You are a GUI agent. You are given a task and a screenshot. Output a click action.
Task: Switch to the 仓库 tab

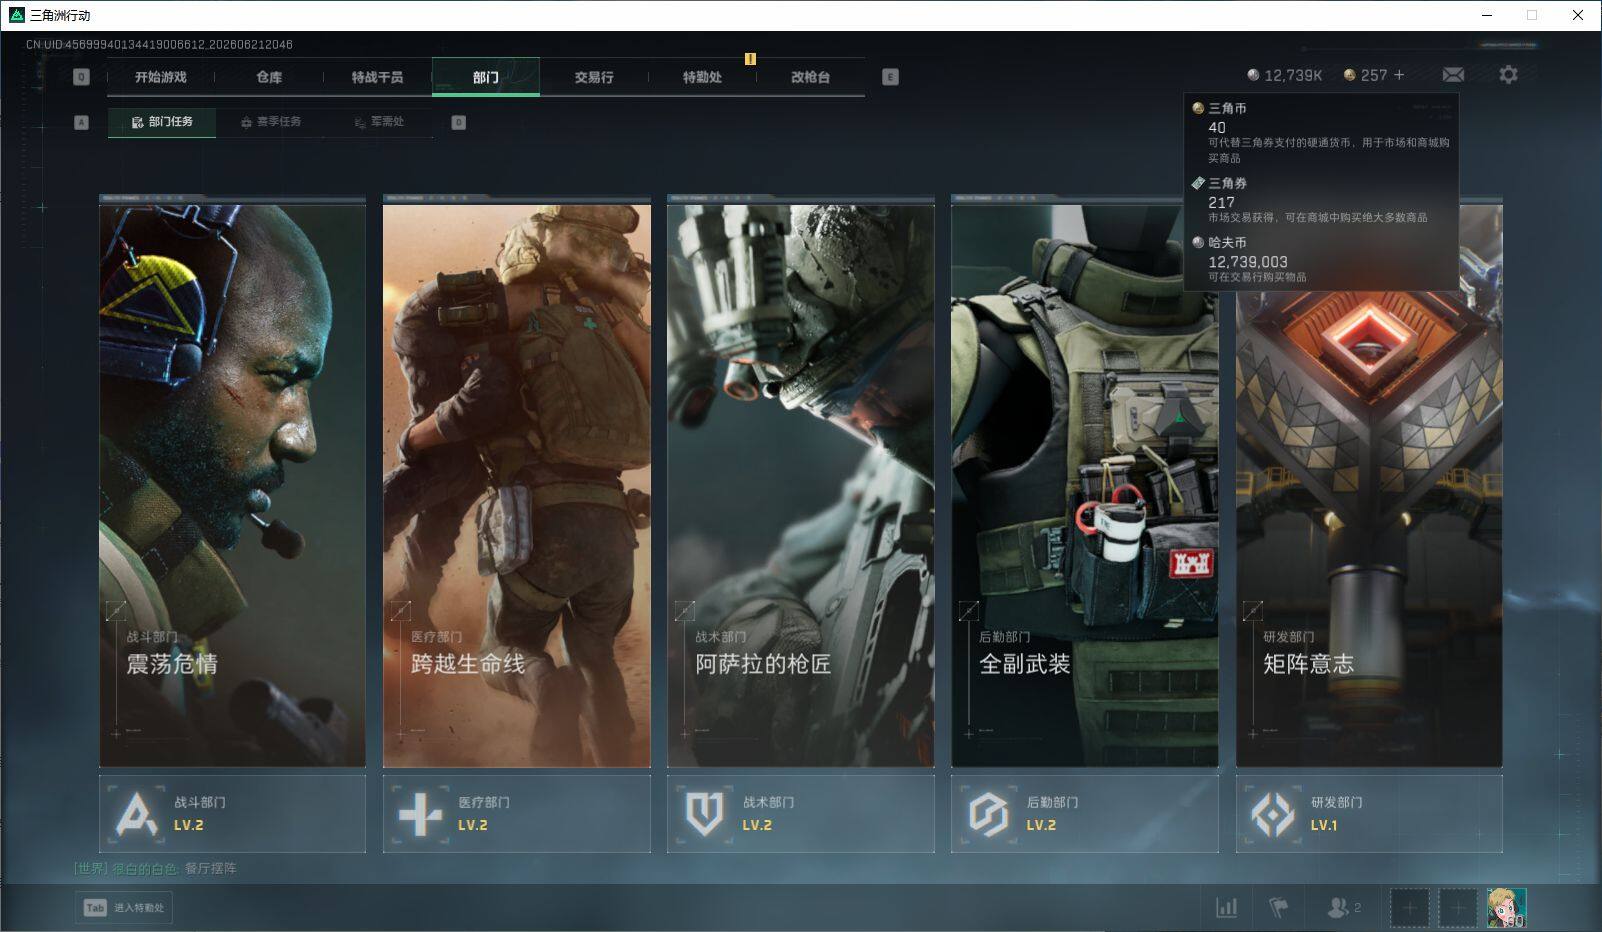[x=269, y=77]
